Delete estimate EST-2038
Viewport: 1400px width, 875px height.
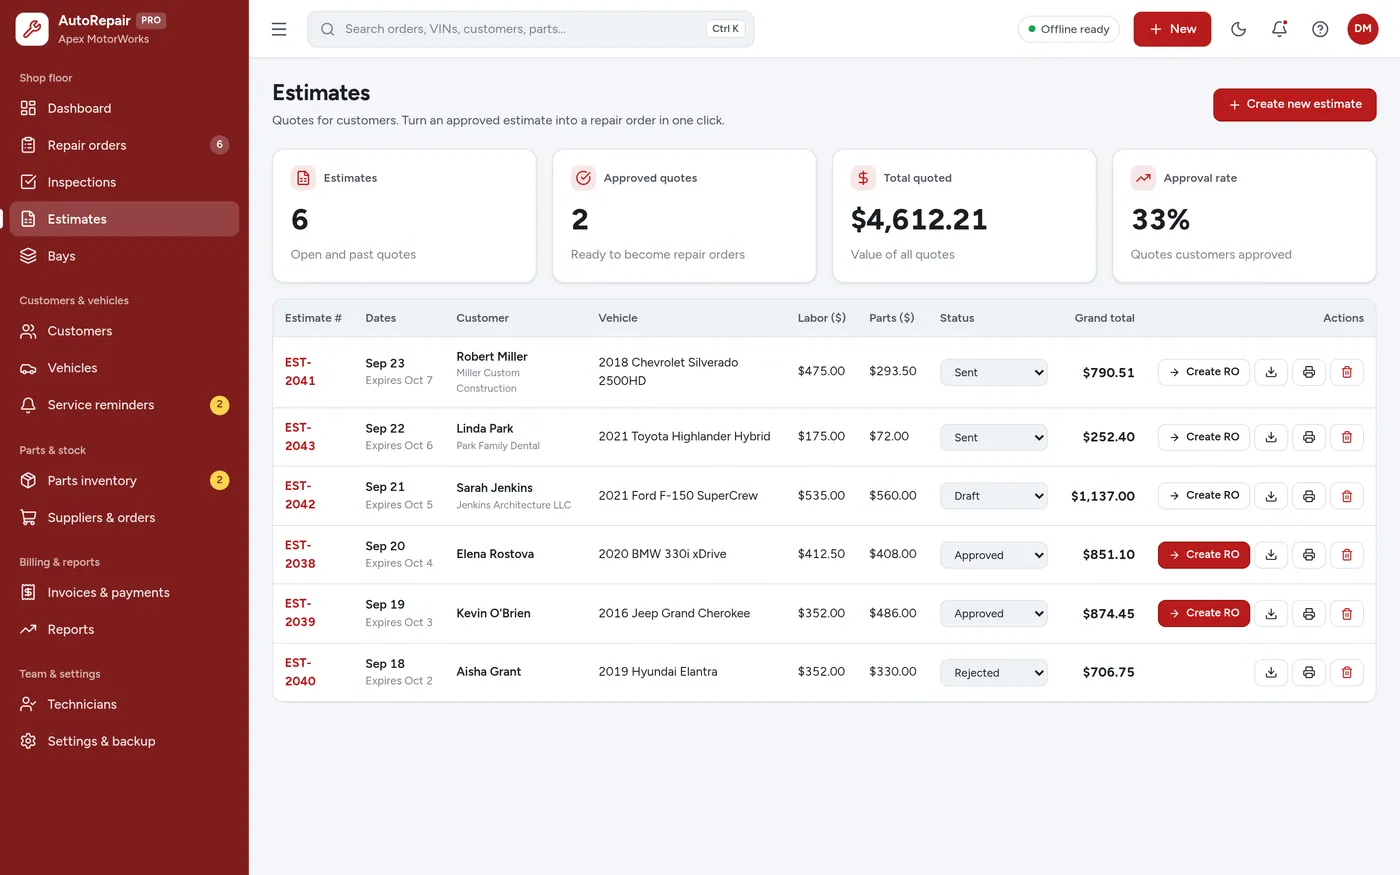(x=1347, y=555)
